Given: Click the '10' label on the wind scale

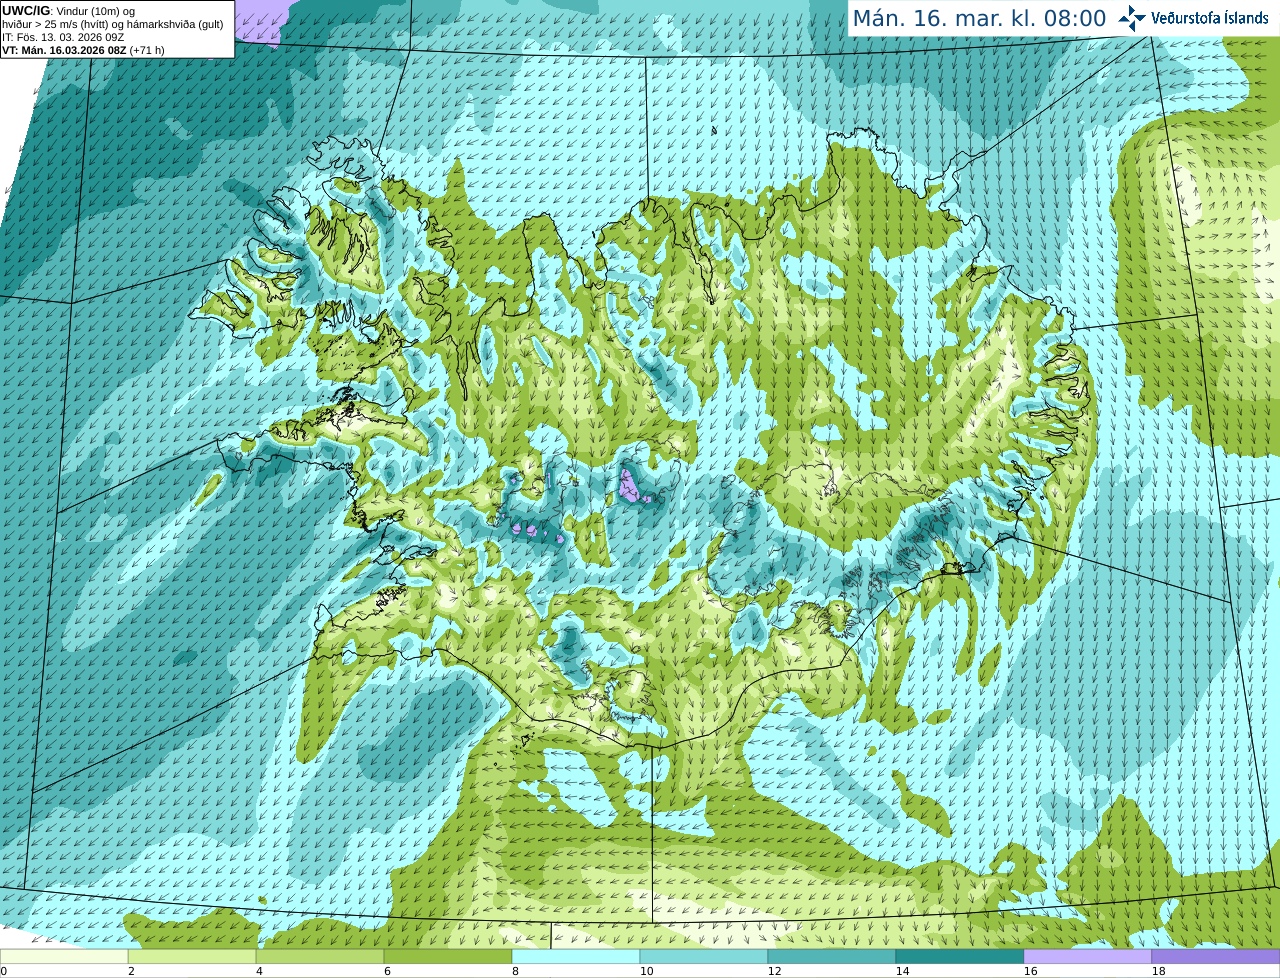Looking at the screenshot, I should click(647, 971).
